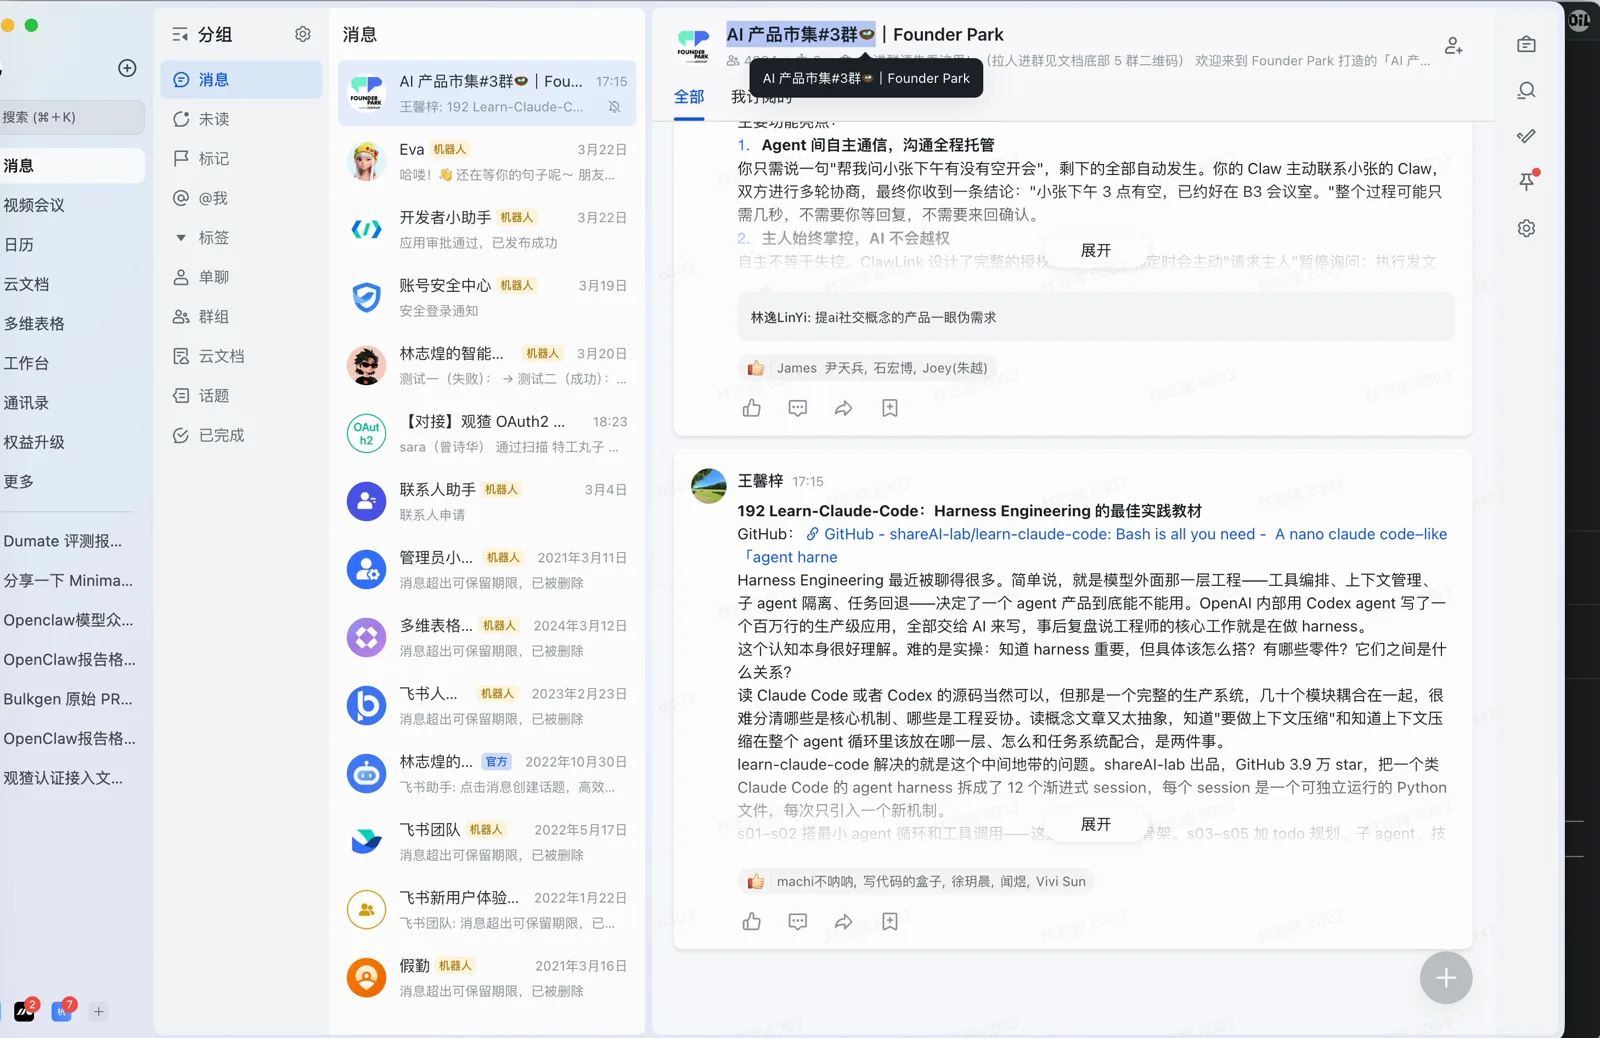The height and width of the screenshot is (1038, 1600).
Task: Switch to 全部 tab in chat
Action: coord(689,97)
